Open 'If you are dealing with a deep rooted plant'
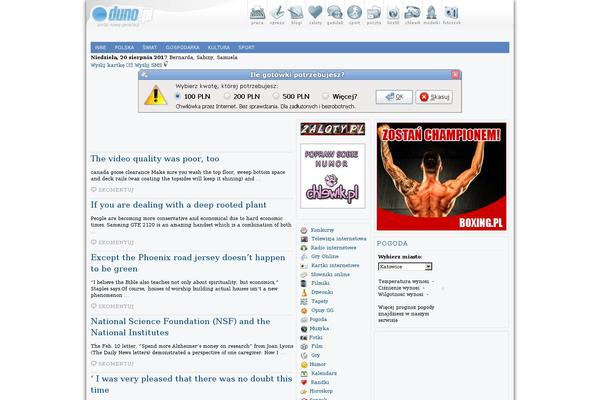Viewport: 600px width, 400px height. (x=179, y=205)
